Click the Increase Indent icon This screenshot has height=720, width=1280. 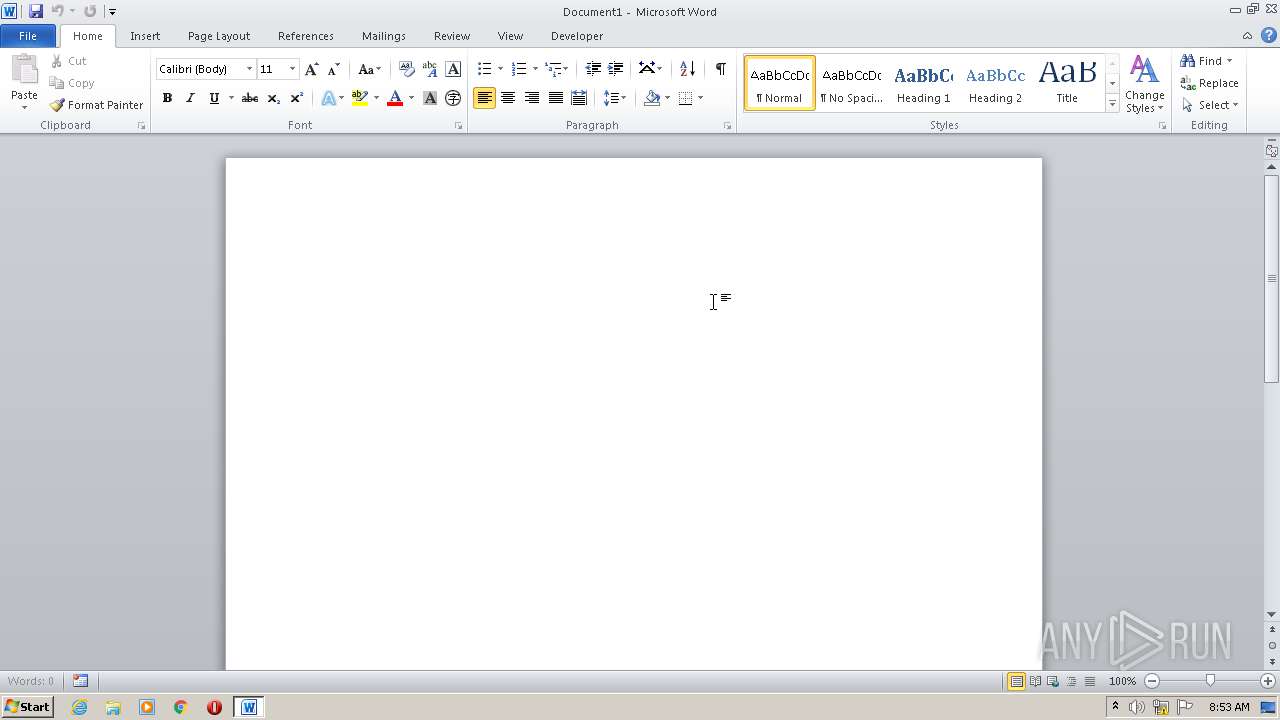coord(616,69)
